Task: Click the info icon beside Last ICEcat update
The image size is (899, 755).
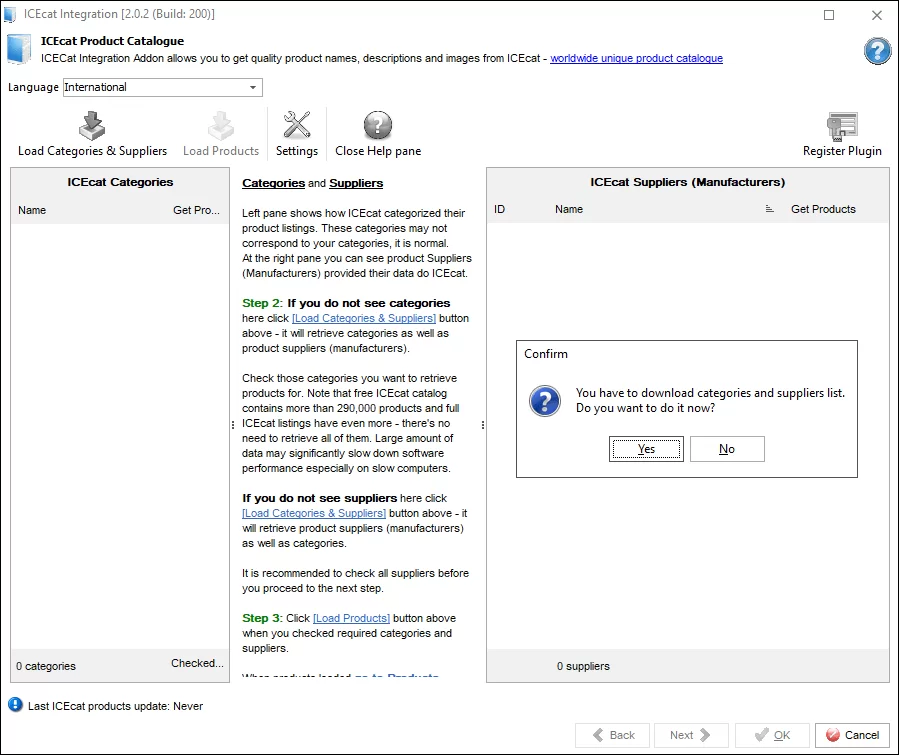Action: click(x=15, y=705)
